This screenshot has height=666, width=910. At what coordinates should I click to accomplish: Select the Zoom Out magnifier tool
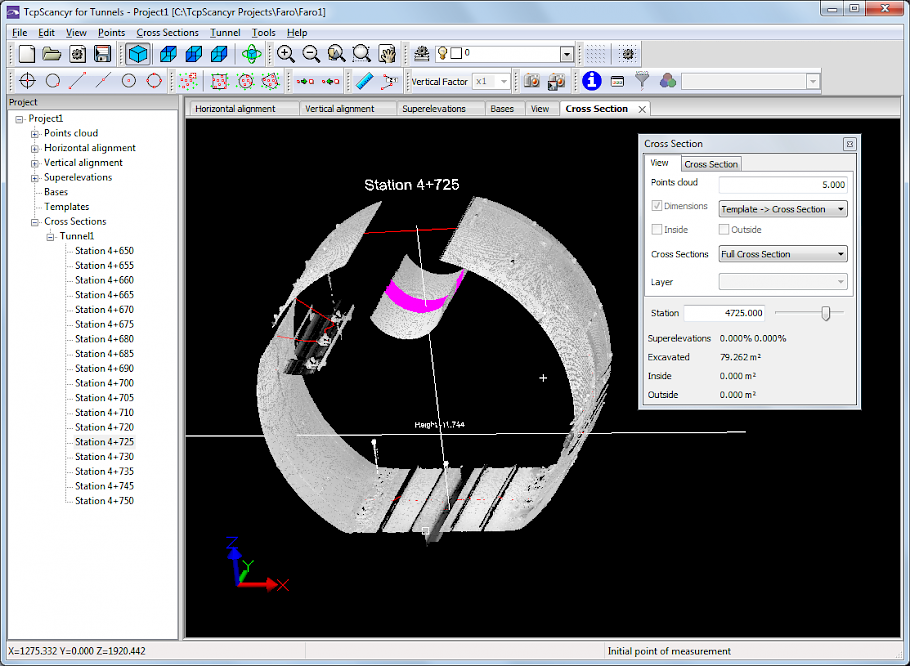coord(311,54)
